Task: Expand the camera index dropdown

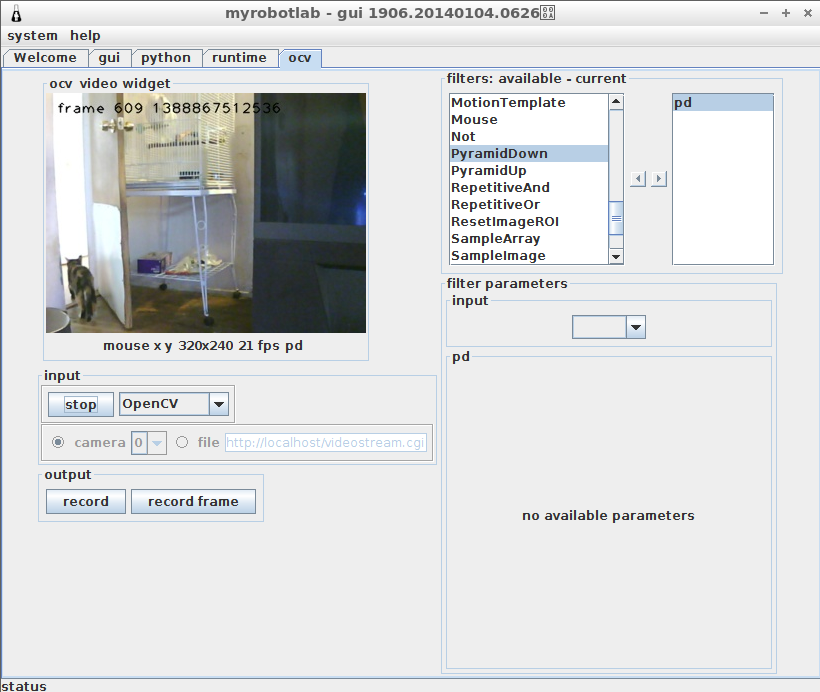Action: (157, 442)
